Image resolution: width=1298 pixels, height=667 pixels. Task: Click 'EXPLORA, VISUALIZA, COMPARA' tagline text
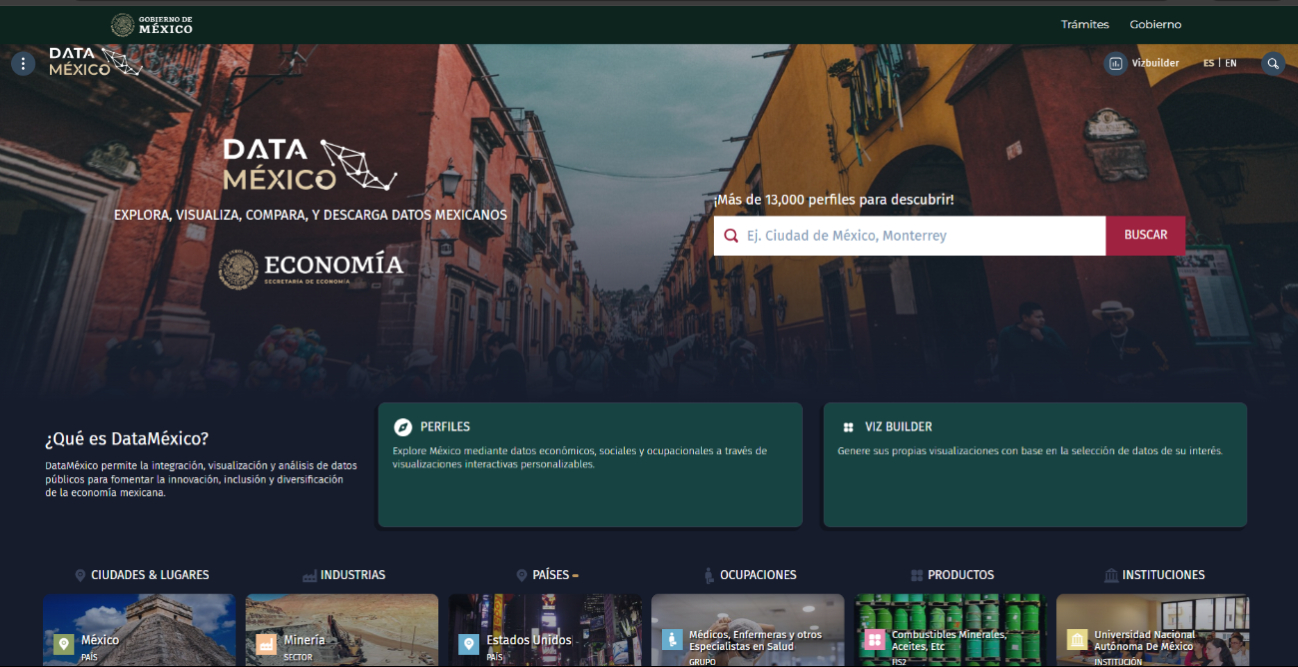[x=310, y=215]
